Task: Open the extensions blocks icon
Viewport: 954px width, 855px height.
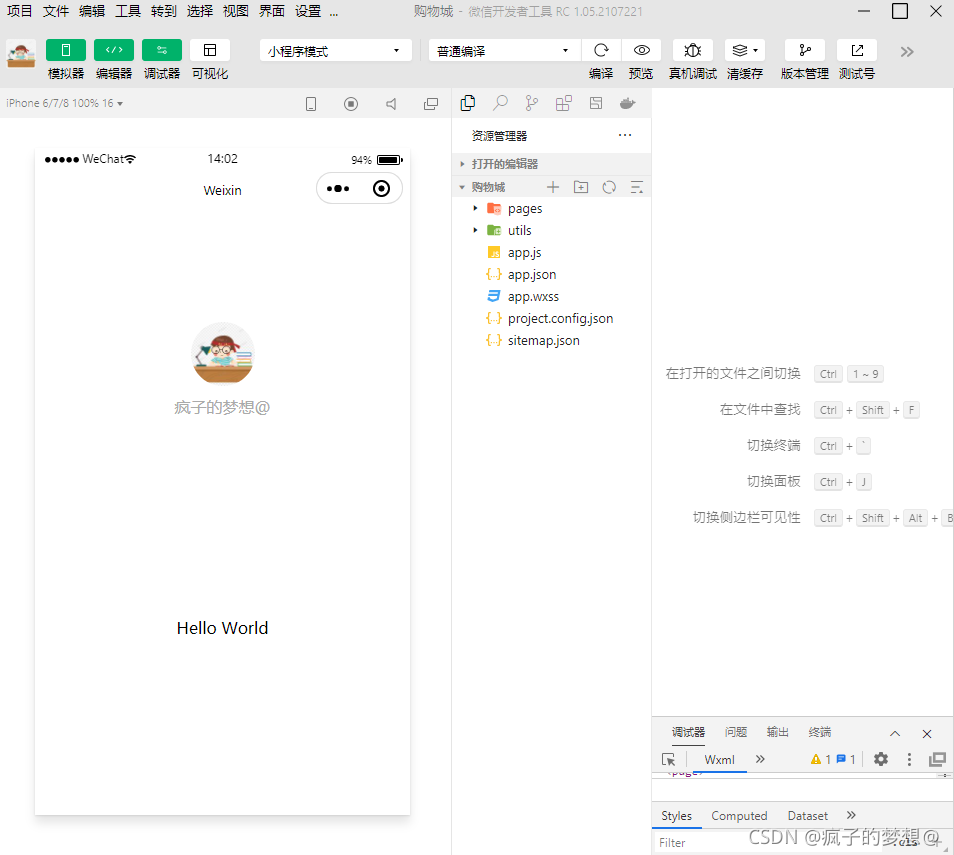Action: tap(564, 103)
